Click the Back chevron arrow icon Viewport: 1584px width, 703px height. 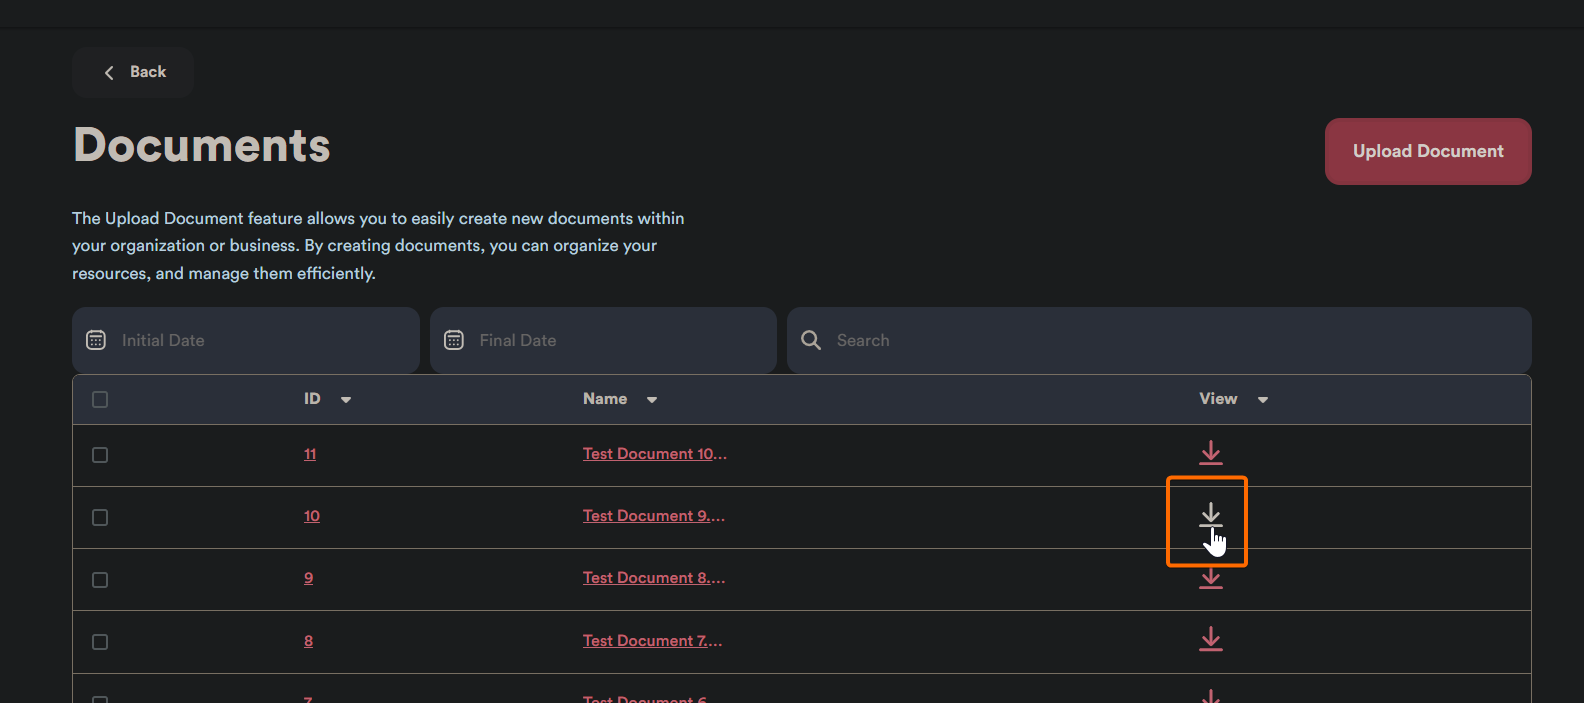point(109,72)
